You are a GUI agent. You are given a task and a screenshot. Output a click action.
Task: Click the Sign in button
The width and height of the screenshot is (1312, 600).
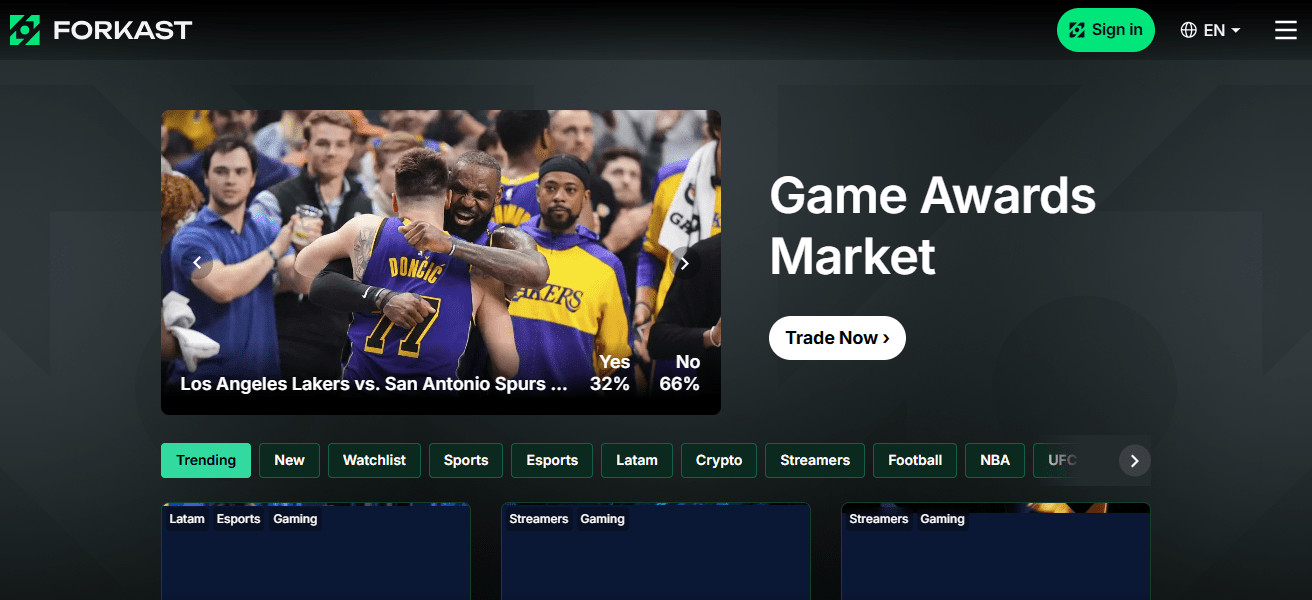pos(1105,30)
